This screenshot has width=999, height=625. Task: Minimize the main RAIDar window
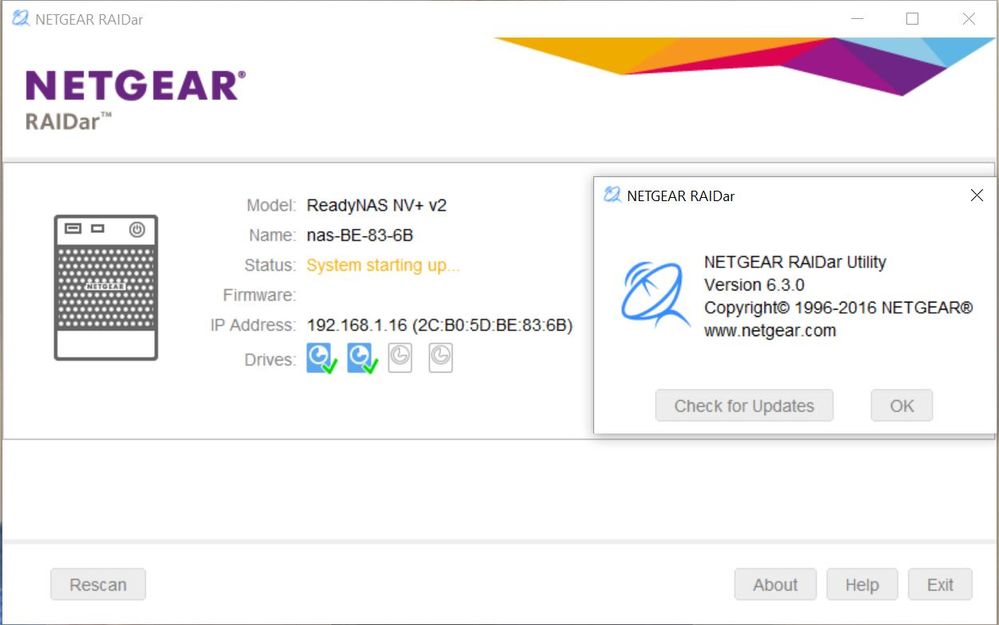(858, 19)
